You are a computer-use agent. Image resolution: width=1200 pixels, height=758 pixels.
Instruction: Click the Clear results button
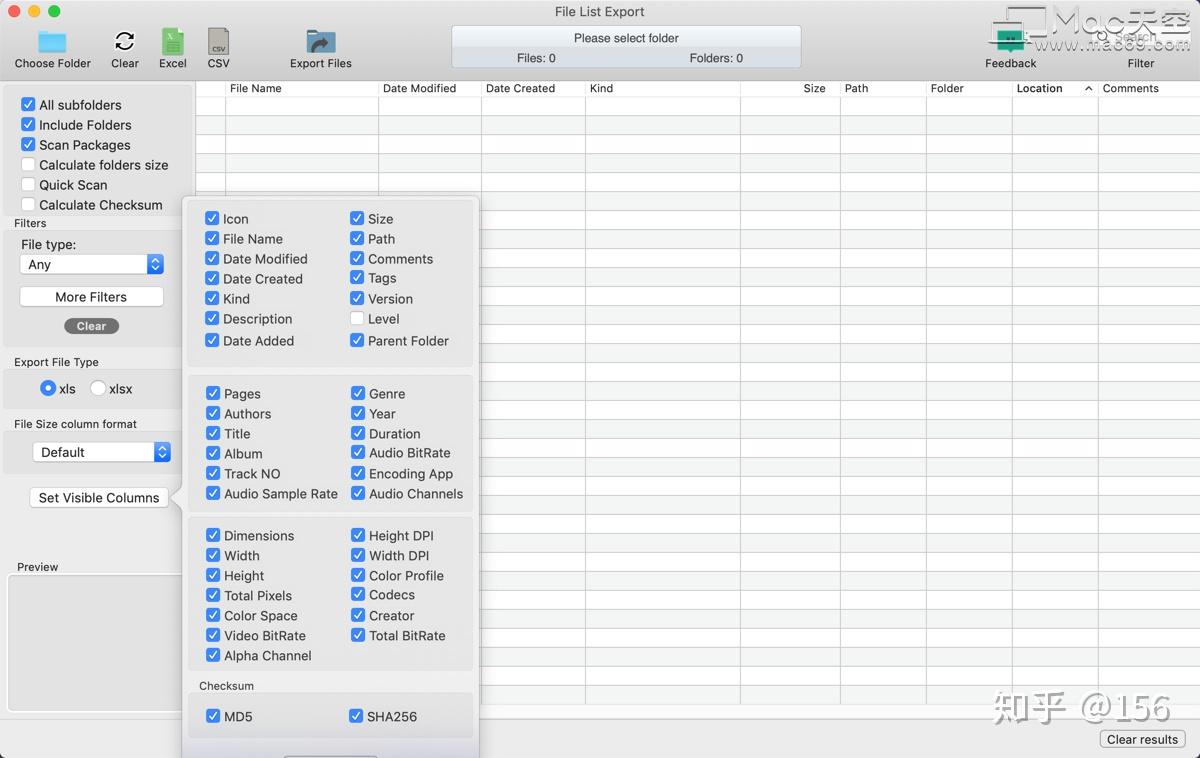point(1142,739)
